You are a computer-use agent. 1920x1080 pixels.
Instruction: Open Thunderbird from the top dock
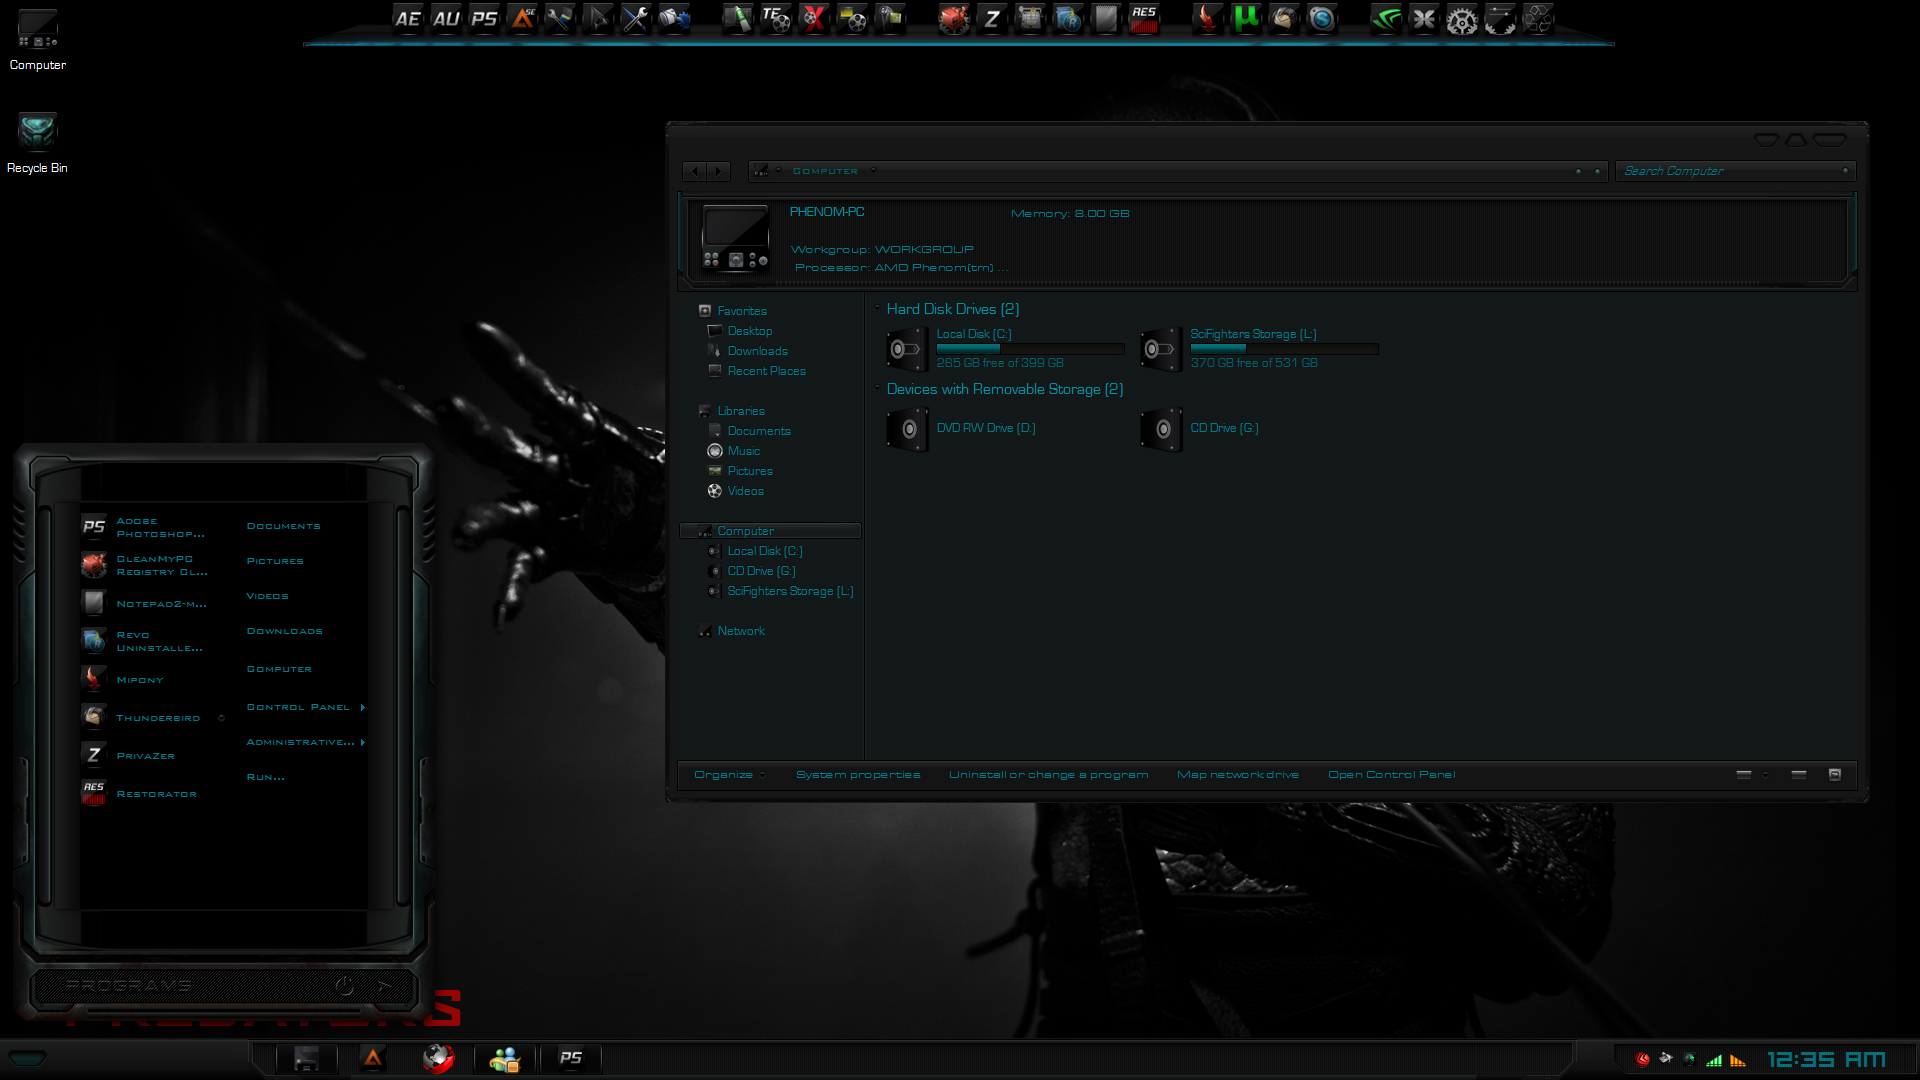click(1283, 17)
